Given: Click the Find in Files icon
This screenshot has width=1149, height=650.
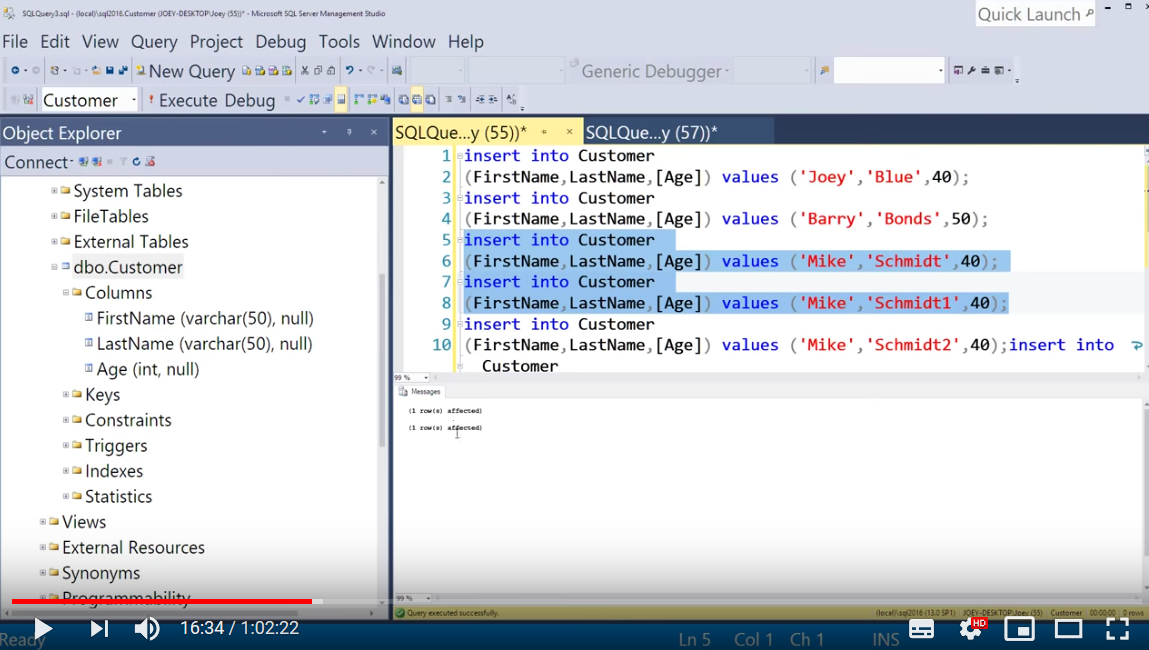Looking at the screenshot, I should 824,70.
